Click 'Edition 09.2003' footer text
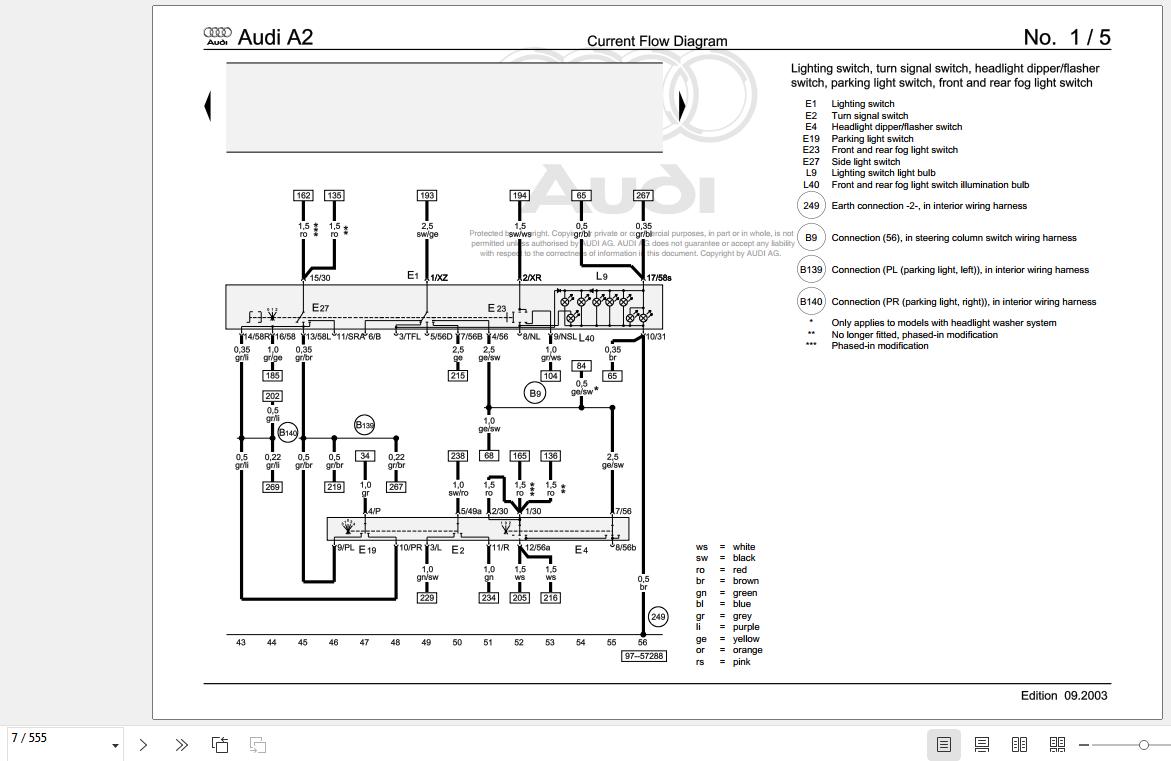The height and width of the screenshot is (761, 1171). (1064, 695)
